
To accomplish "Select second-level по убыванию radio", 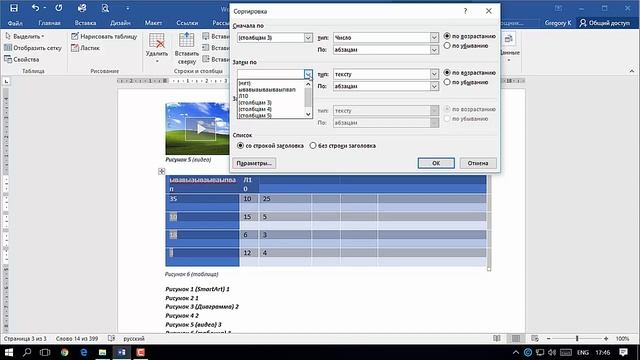I will tap(447, 82).
